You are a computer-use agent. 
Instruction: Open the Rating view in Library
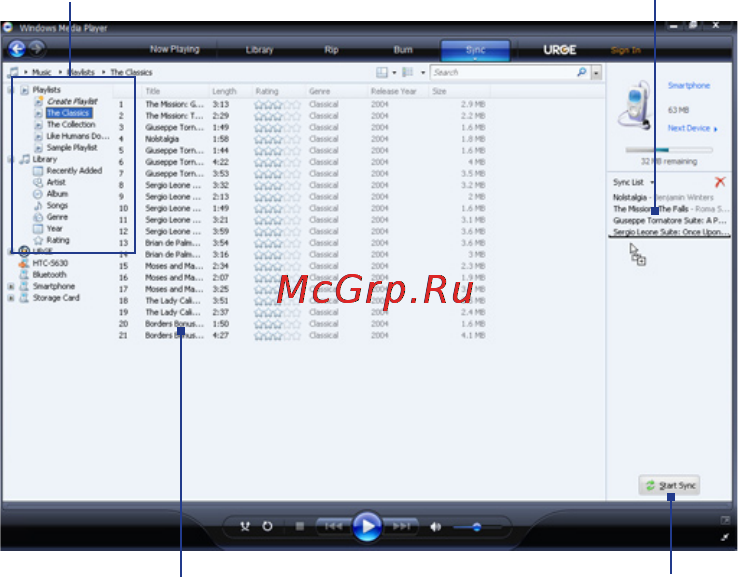pyautogui.click(x=57, y=240)
